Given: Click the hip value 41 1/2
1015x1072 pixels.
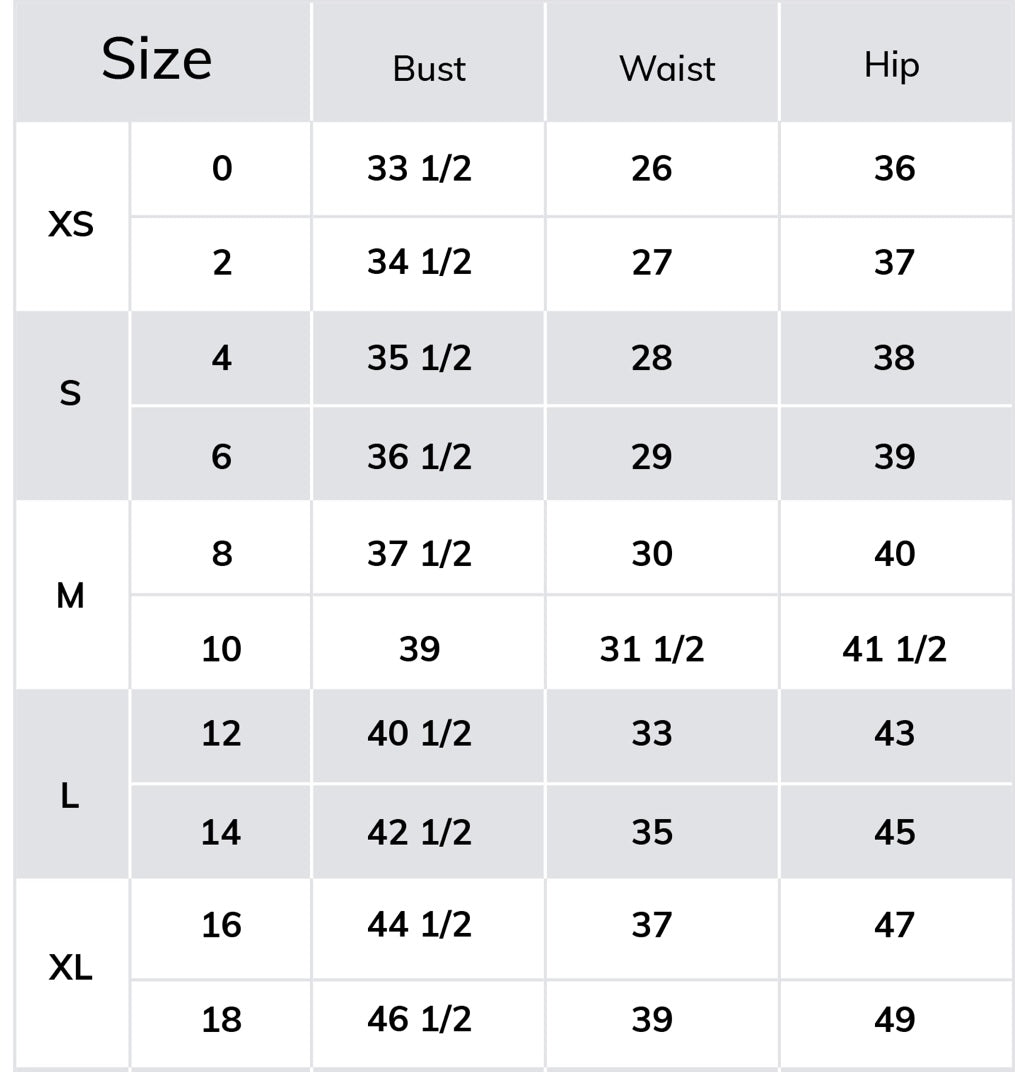Looking at the screenshot, I should (x=894, y=649).
